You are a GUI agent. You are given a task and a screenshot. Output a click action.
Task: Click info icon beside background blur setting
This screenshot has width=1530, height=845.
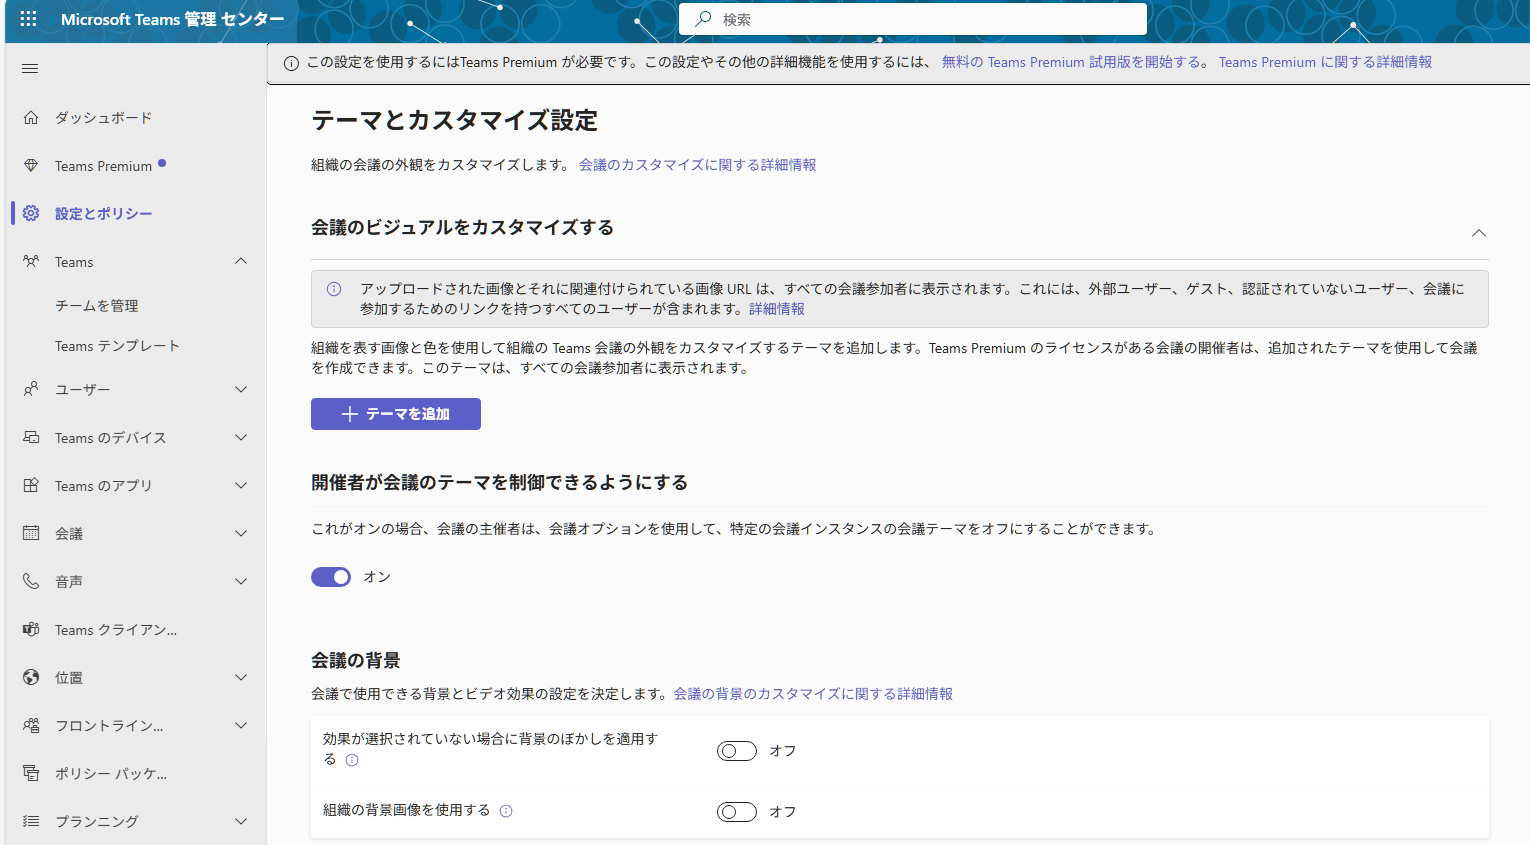coord(352,760)
